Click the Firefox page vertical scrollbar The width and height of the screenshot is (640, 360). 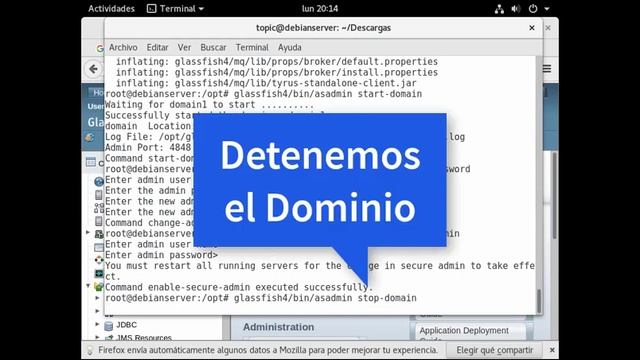click(x=555, y=195)
